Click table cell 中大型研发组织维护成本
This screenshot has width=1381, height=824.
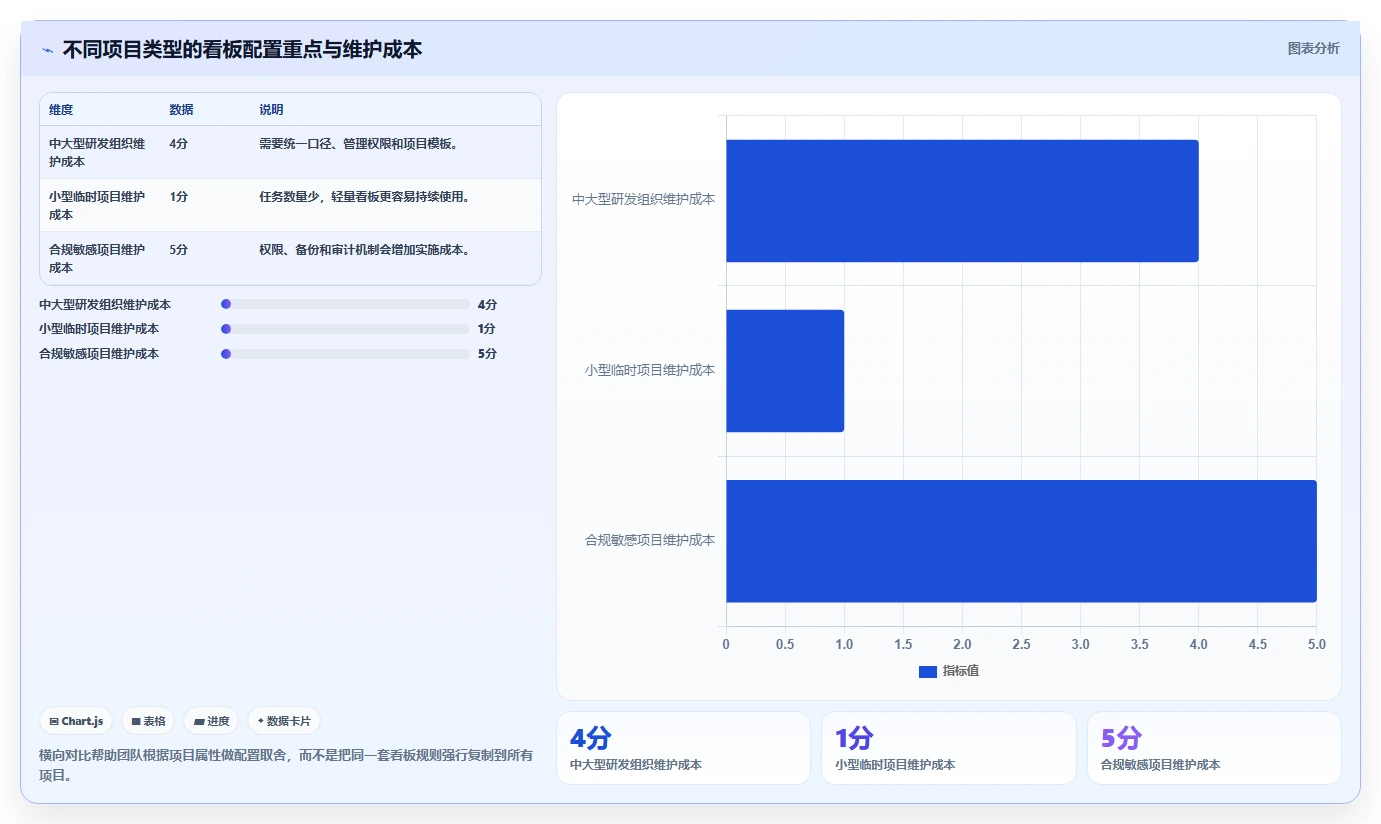pos(98,152)
